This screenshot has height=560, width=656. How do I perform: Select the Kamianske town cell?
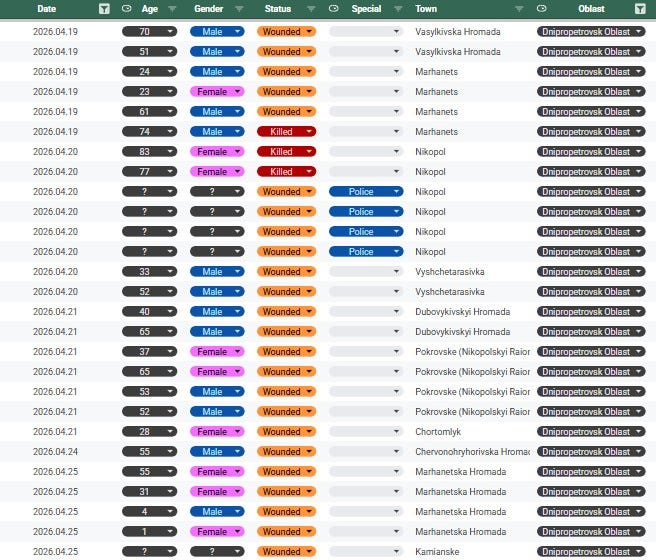437,552
